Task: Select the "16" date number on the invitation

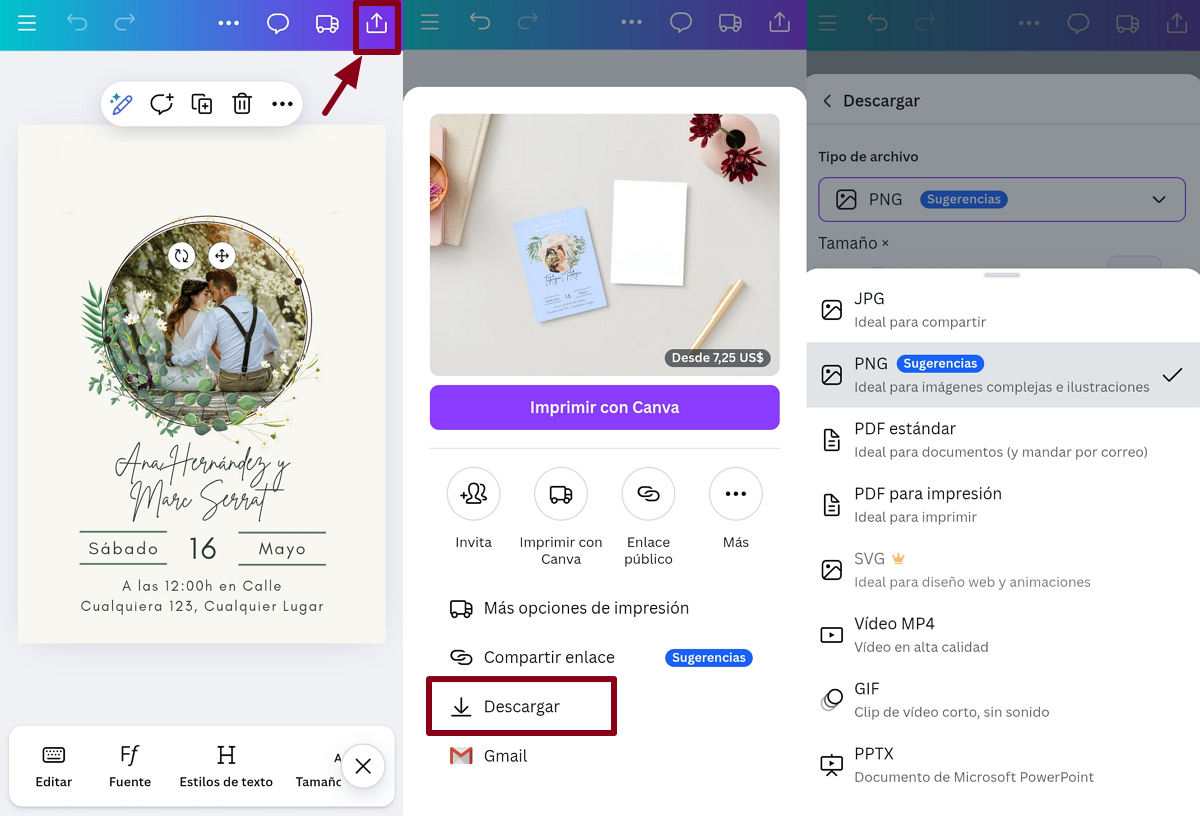Action: pyautogui.click(x=203, y=548)
